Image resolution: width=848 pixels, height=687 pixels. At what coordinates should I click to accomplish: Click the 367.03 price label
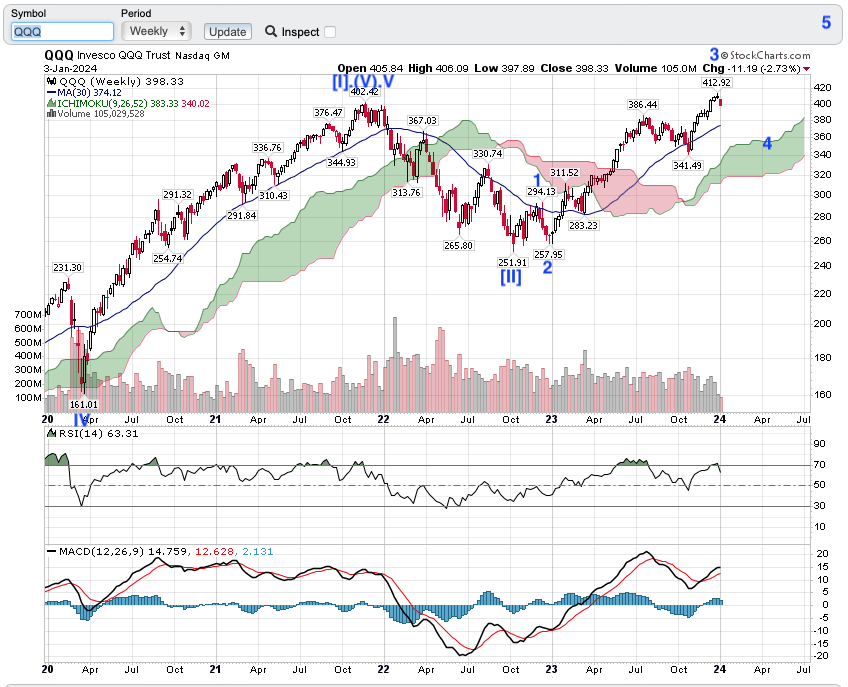tap(422, 121)
